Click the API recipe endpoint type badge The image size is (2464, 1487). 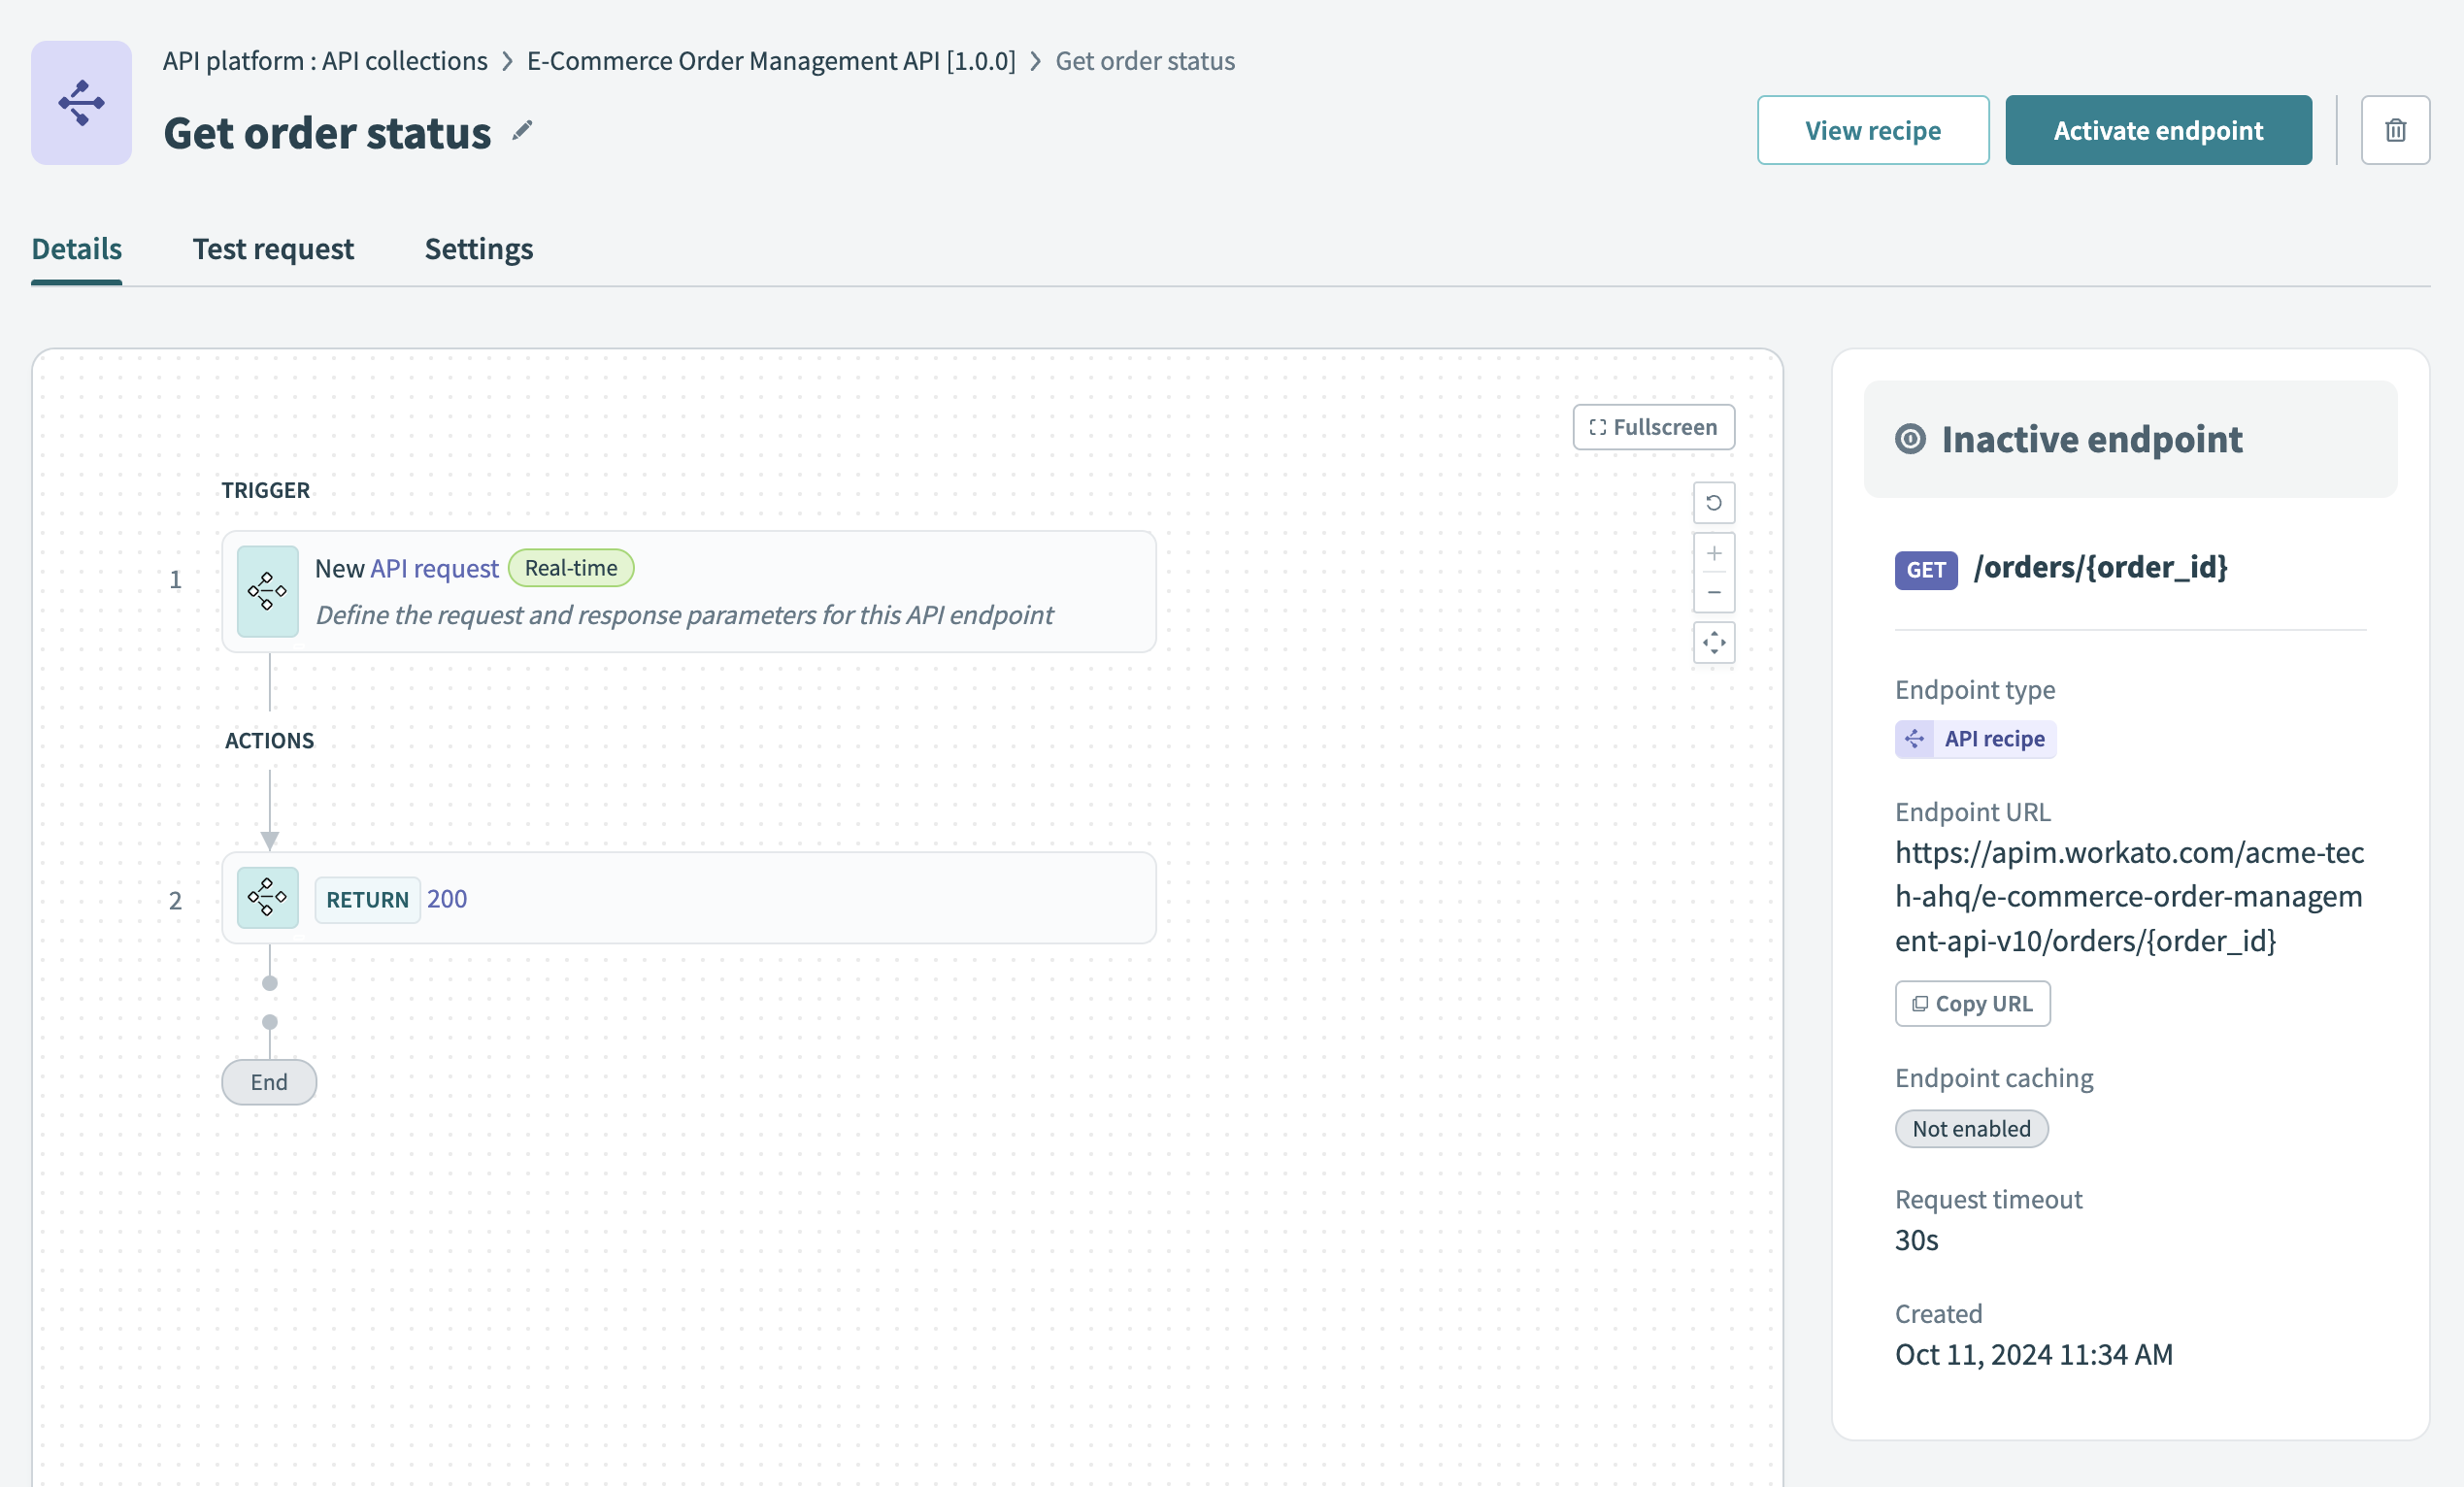point(1974,739)
